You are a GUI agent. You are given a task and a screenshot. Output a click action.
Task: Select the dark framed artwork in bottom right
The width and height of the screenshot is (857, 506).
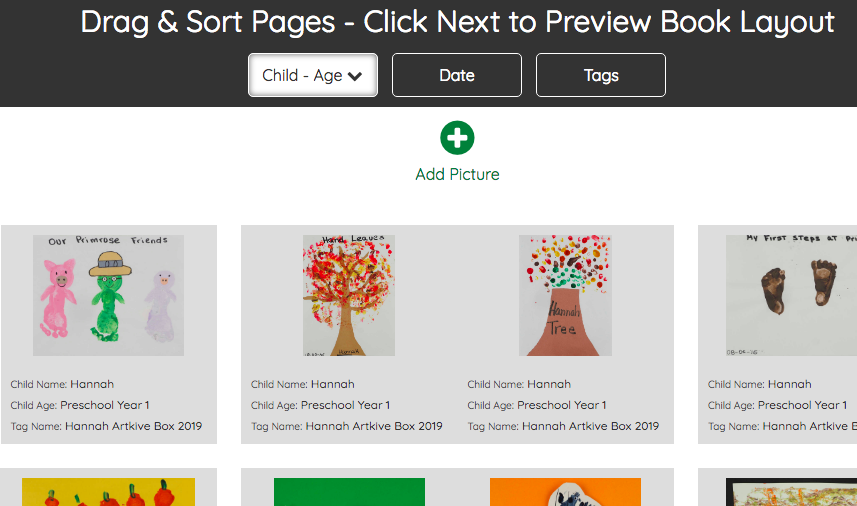pos(790,492)
